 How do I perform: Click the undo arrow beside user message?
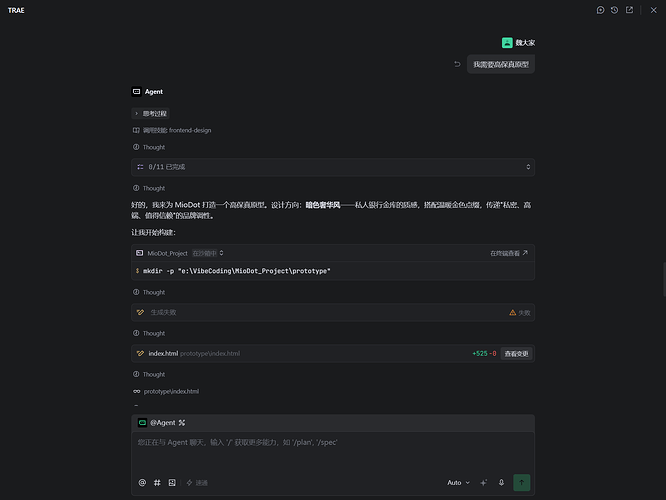457,64
